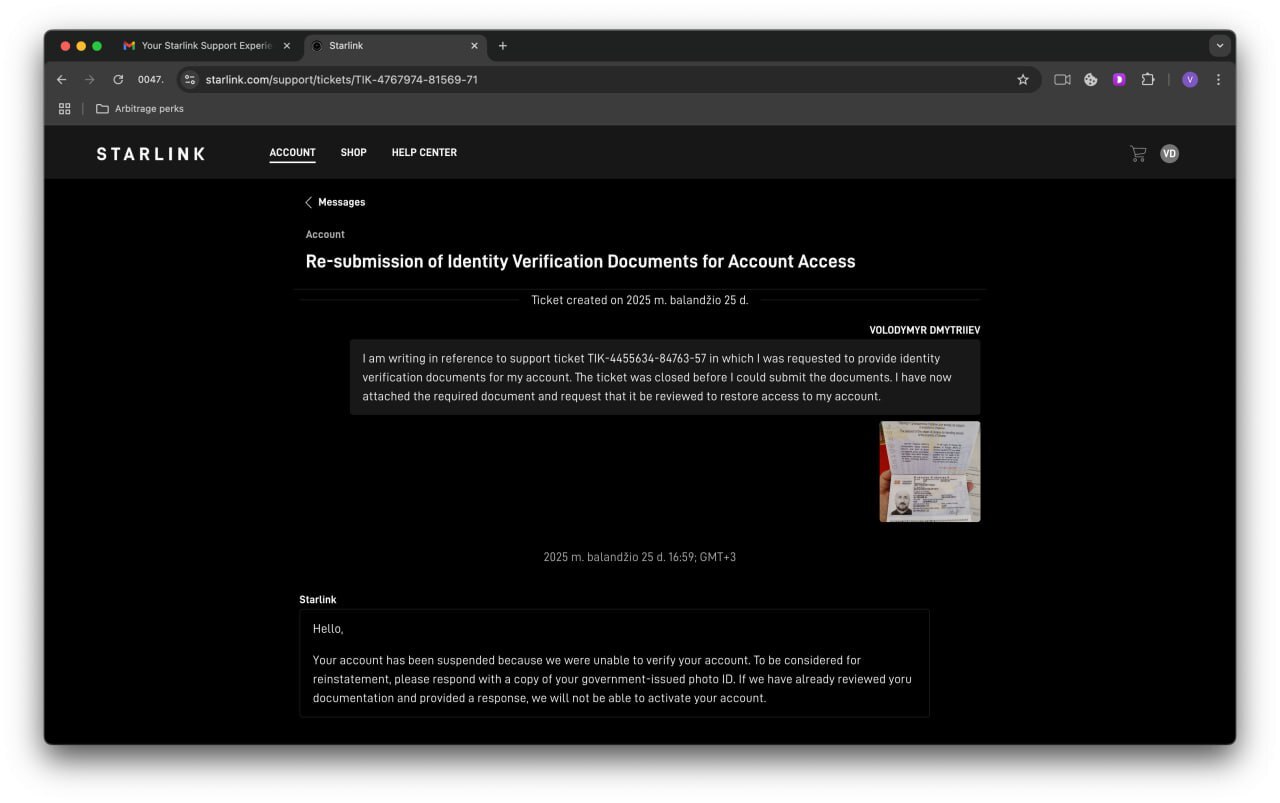Click the cookie extension icon

click(x=1090, y=80)
